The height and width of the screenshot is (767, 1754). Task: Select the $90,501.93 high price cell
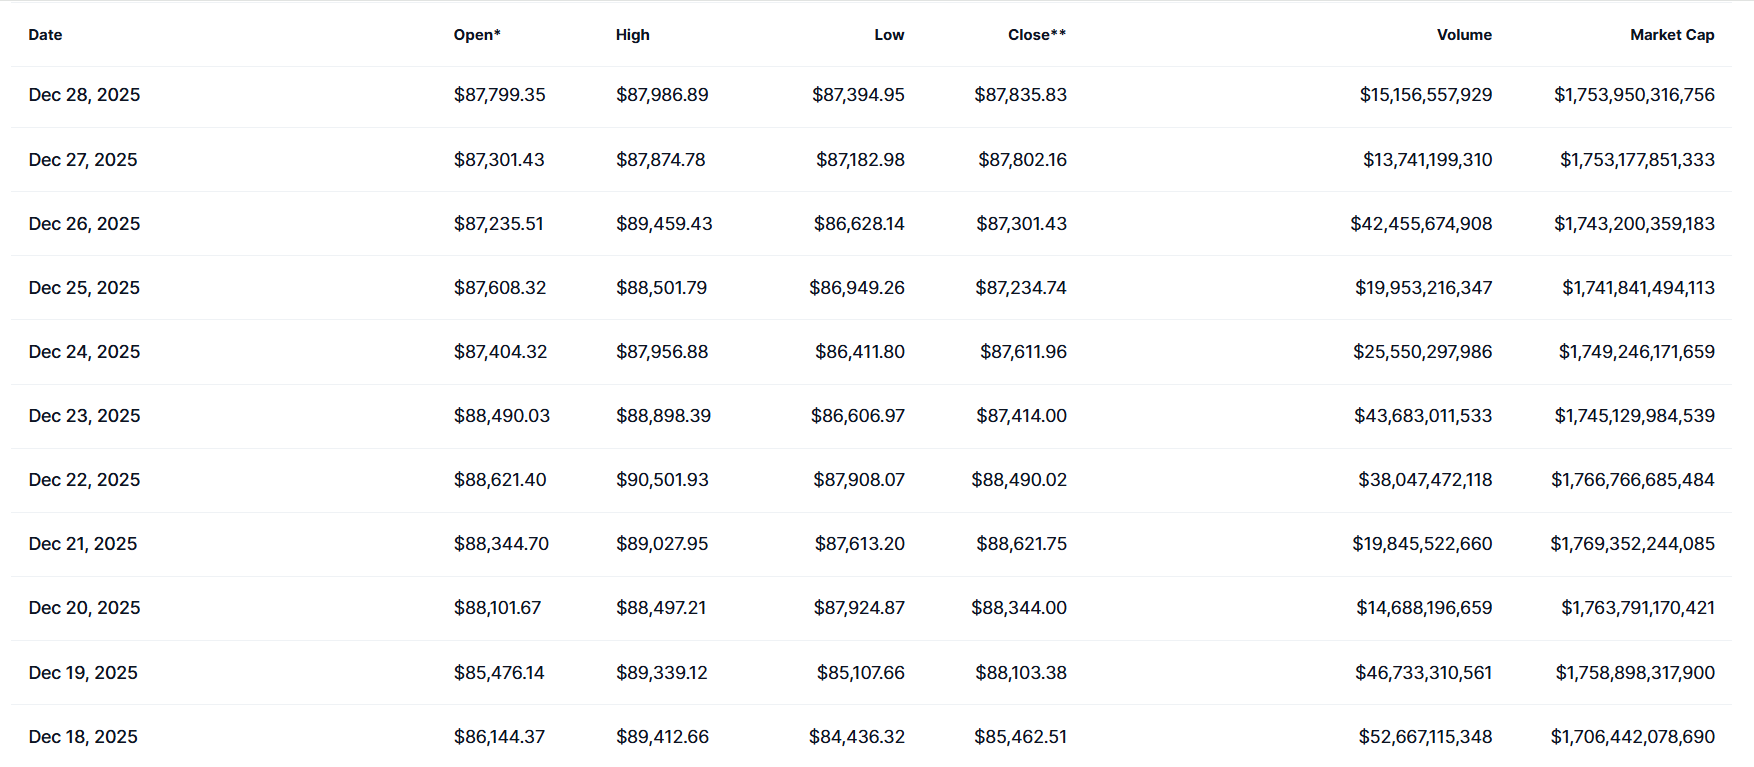(x=662, y=480)
